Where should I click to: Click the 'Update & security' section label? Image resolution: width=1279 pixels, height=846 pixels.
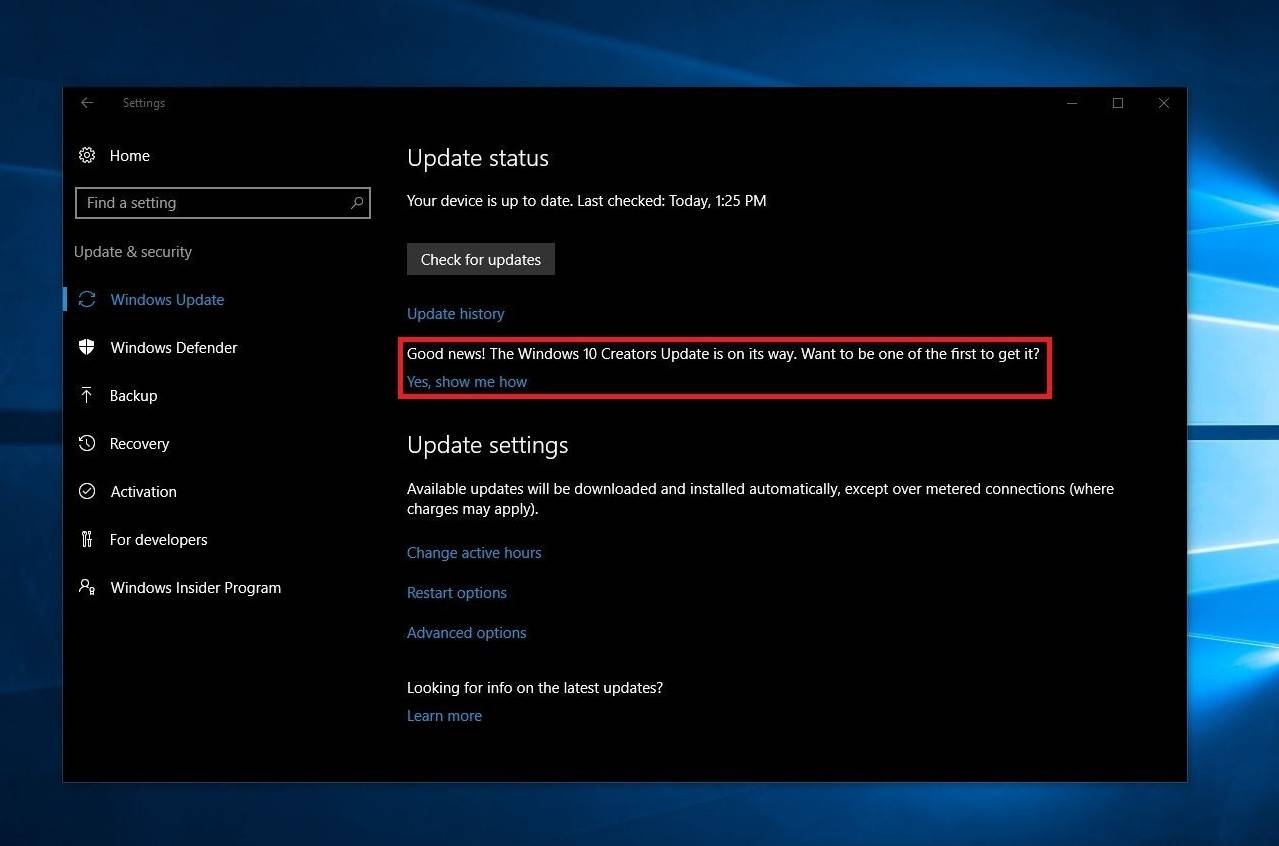click(133, 252)
